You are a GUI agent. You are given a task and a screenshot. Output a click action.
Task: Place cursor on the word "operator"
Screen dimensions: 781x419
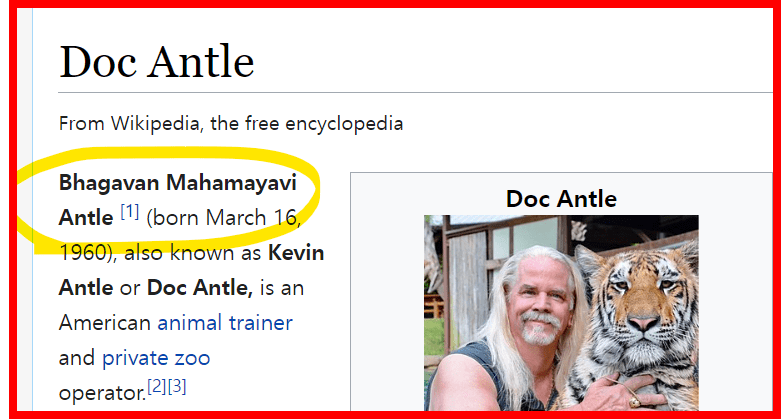click(102, 393)
